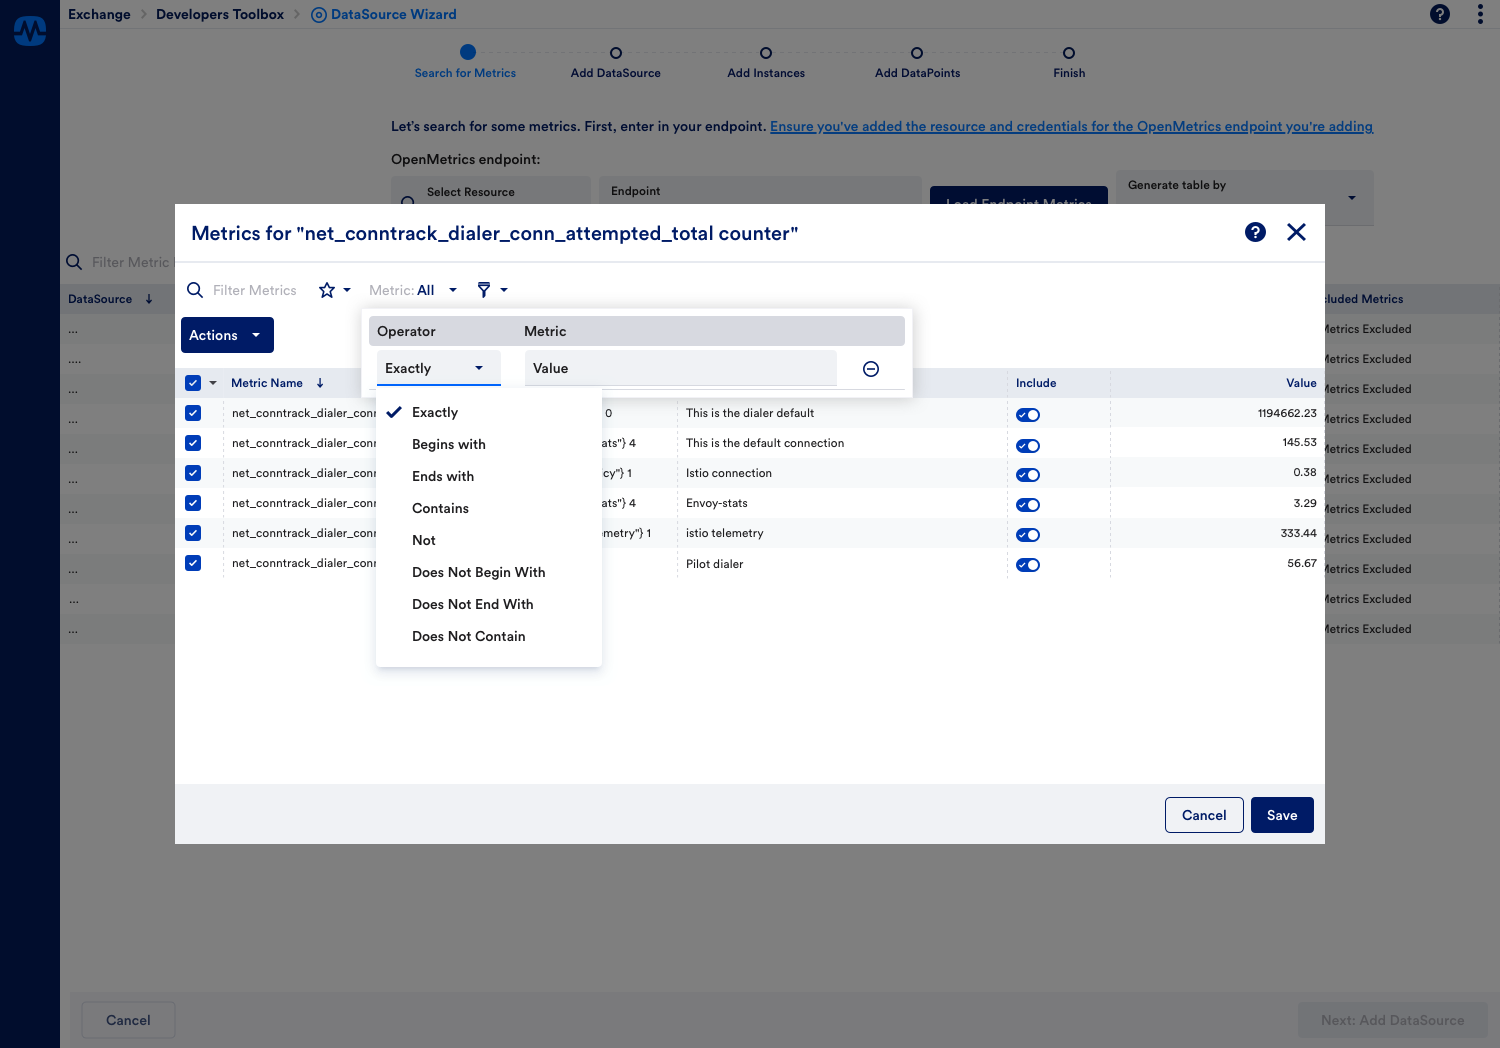Open the vertical three-dot menu

click(1480, 14)
